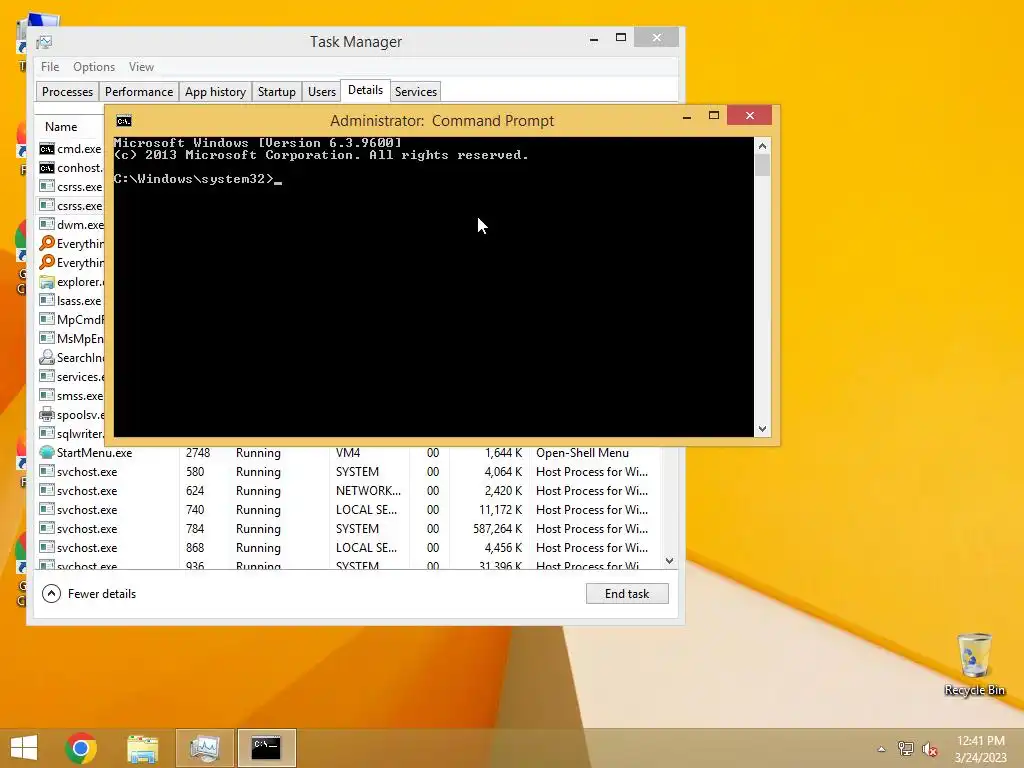The width and height of the screenshot is (1024, 768).
Task: Click the End task button
Action: (x=627, y=594)
